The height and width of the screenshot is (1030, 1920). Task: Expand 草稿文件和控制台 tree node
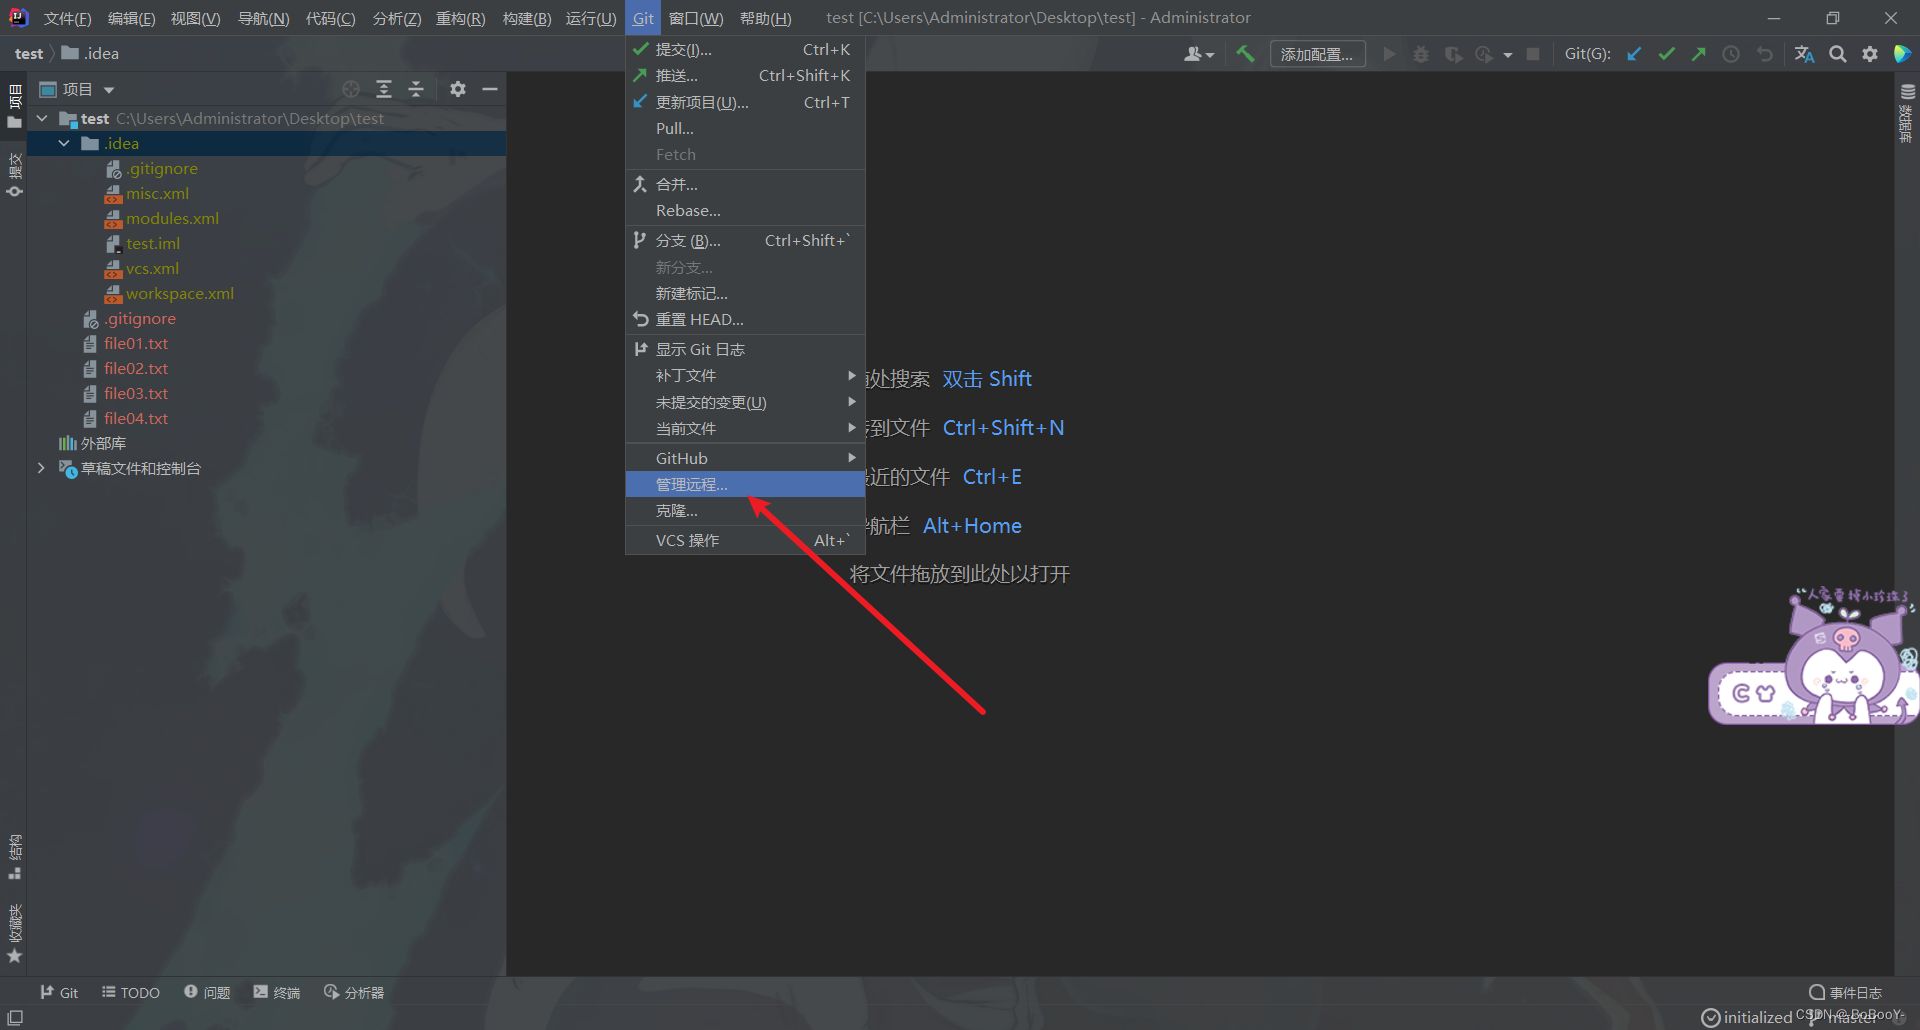41,468
